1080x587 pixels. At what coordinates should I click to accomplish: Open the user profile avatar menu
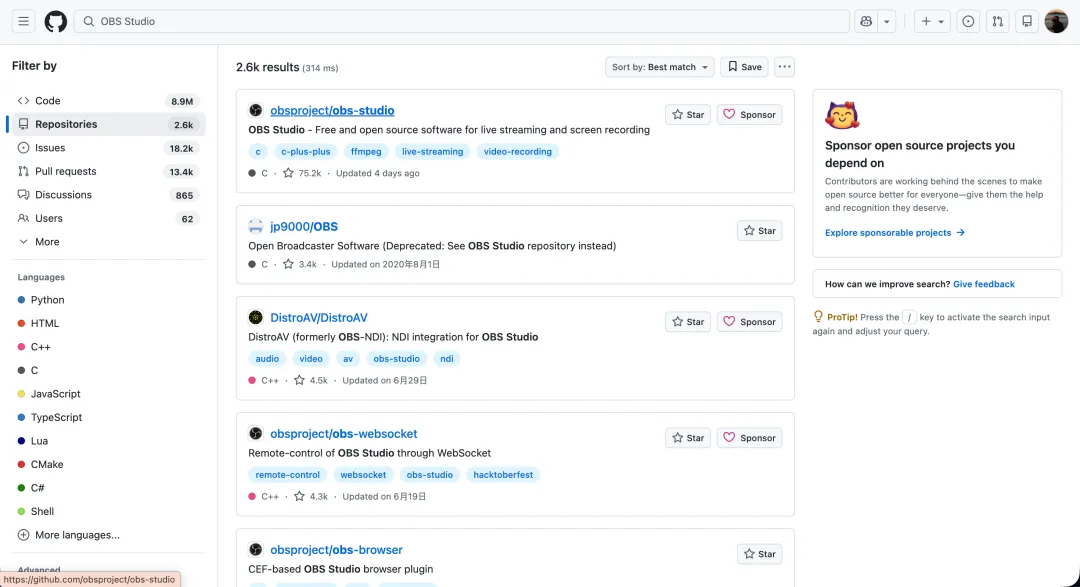[x=1056, y=21]
